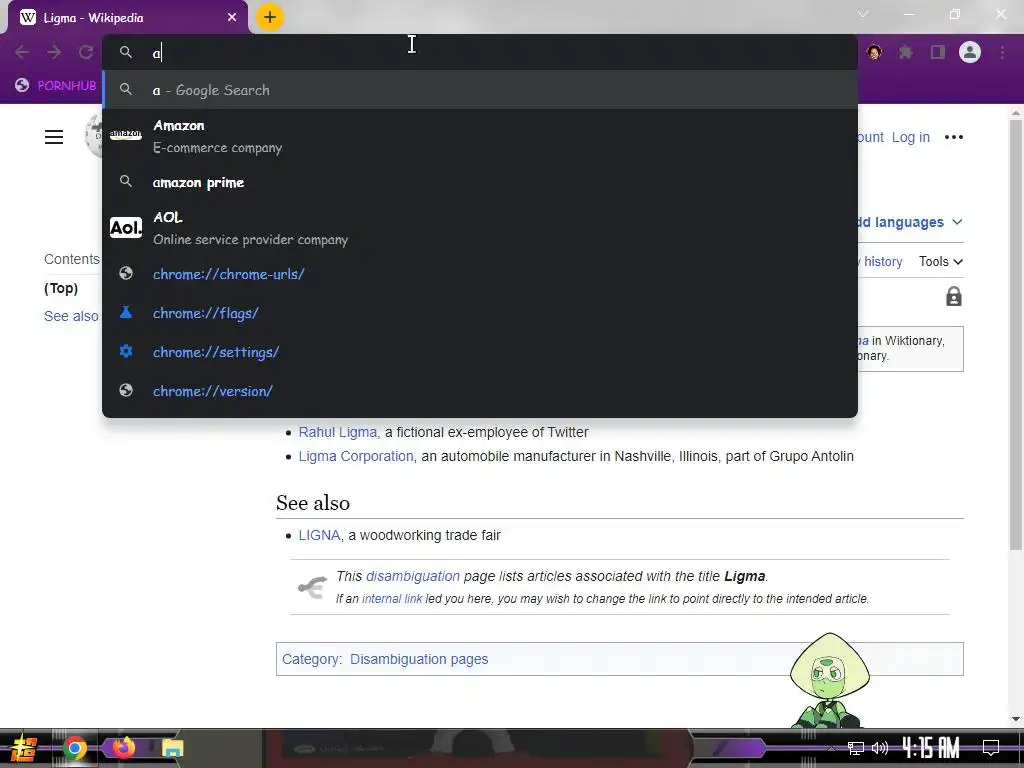Jump to See also in Contents
Image resolution: width=1024 pixels, height=768 pixels.
pos(71,316)
